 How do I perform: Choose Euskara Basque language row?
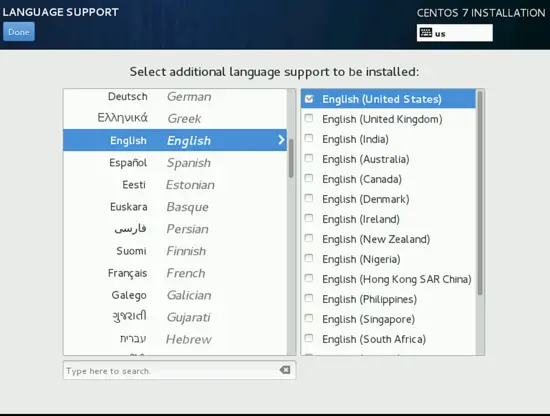[x=175, y=207]
